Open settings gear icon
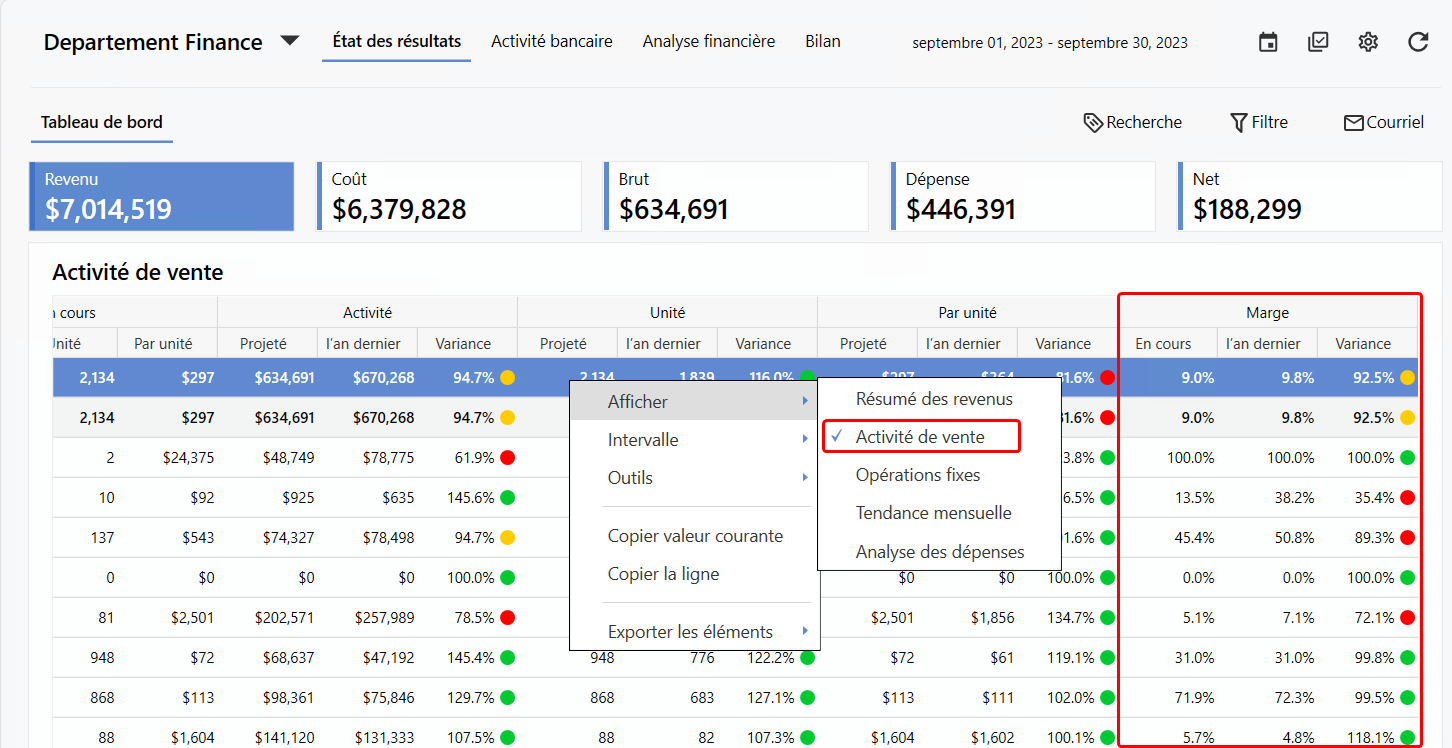1452x748 pixels. click(x=1368, y=42)
